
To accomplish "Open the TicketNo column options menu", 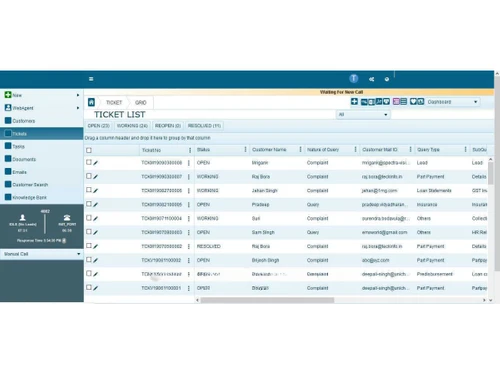I will click(190, 150).
